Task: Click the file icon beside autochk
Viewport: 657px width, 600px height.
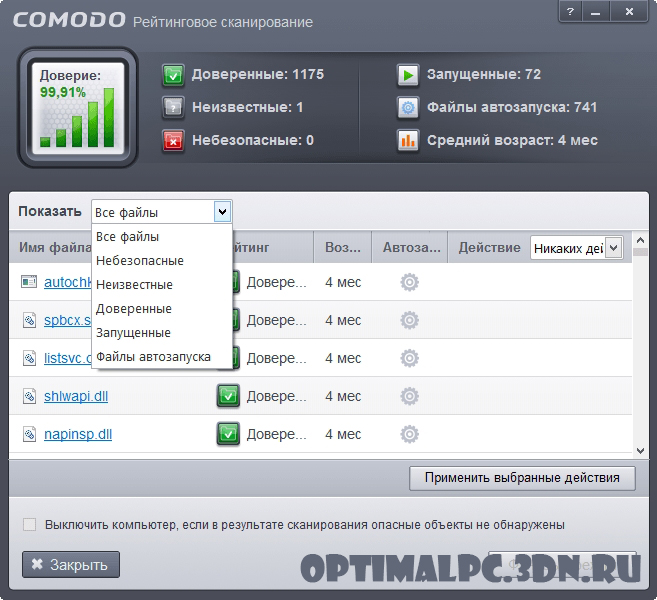Action: (x=29, y=282)
